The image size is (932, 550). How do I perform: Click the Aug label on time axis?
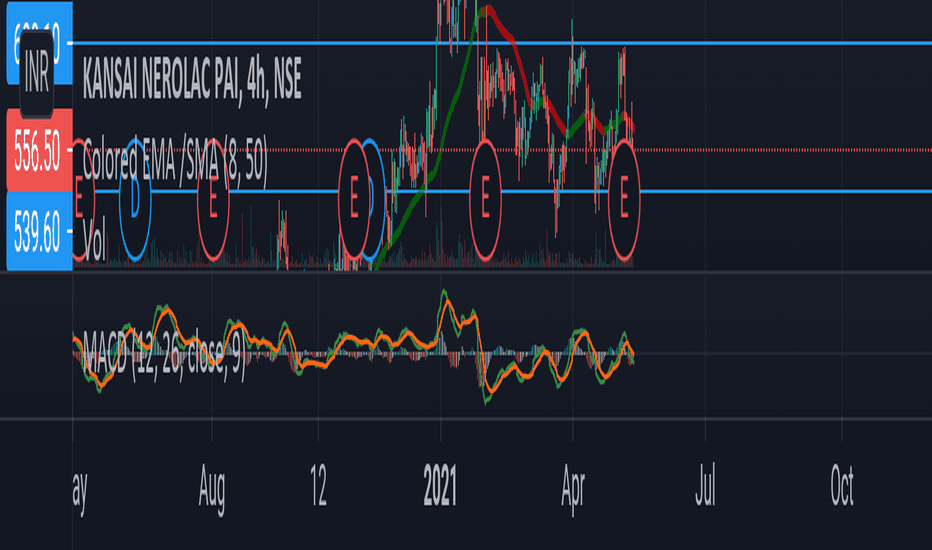tap(212, 487)
